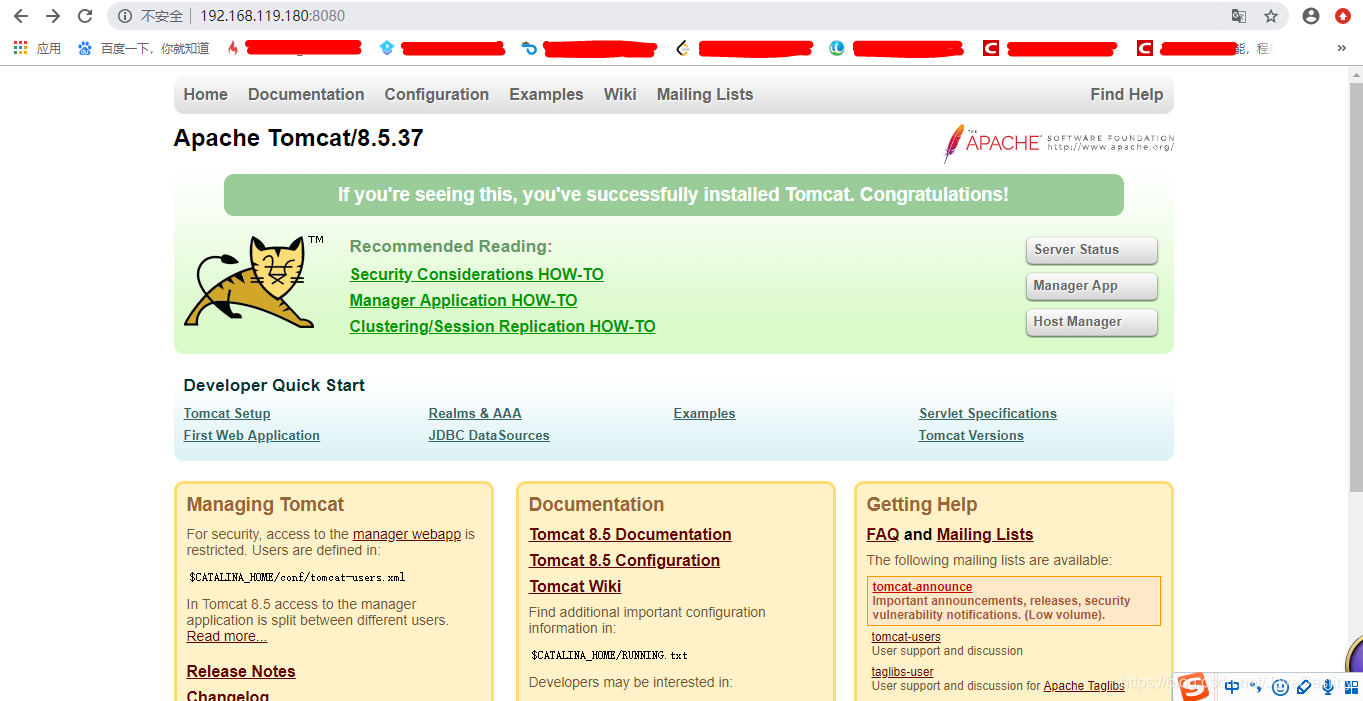The image size is (1363, 701).
Task: Open the Tomcat Setup link
Action: click(x=227, y=413)
